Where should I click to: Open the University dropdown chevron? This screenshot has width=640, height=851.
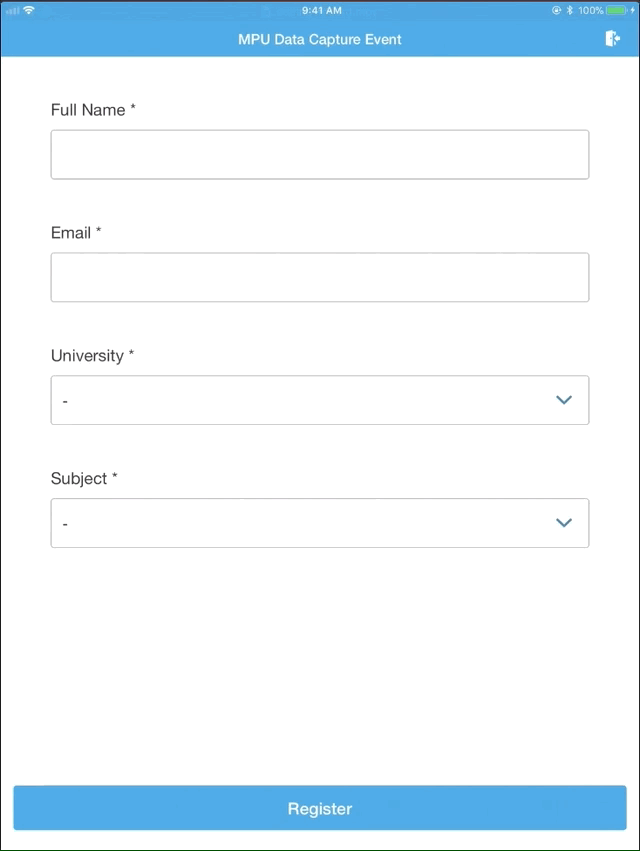click(x=564, y=400)
